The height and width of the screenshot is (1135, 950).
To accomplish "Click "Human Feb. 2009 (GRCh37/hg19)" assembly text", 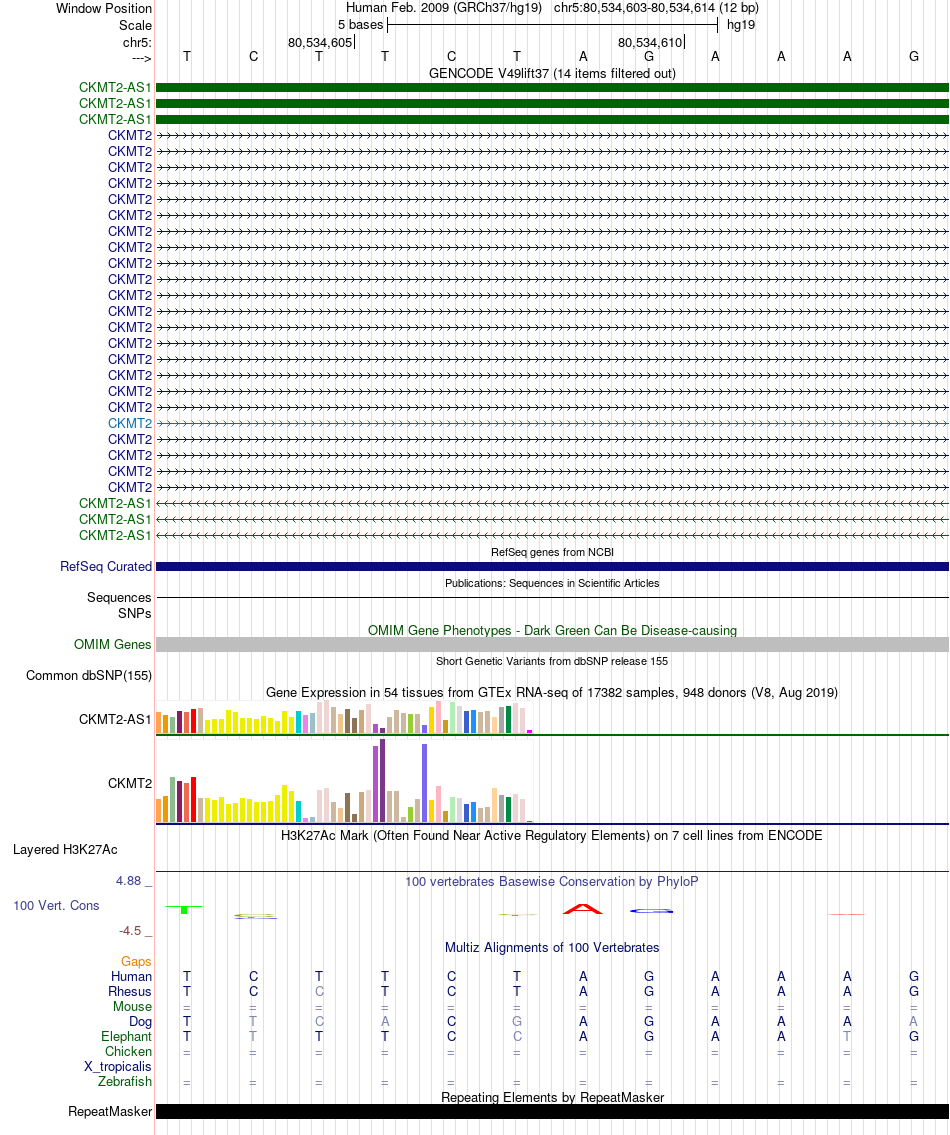I will tap(444, 8).
